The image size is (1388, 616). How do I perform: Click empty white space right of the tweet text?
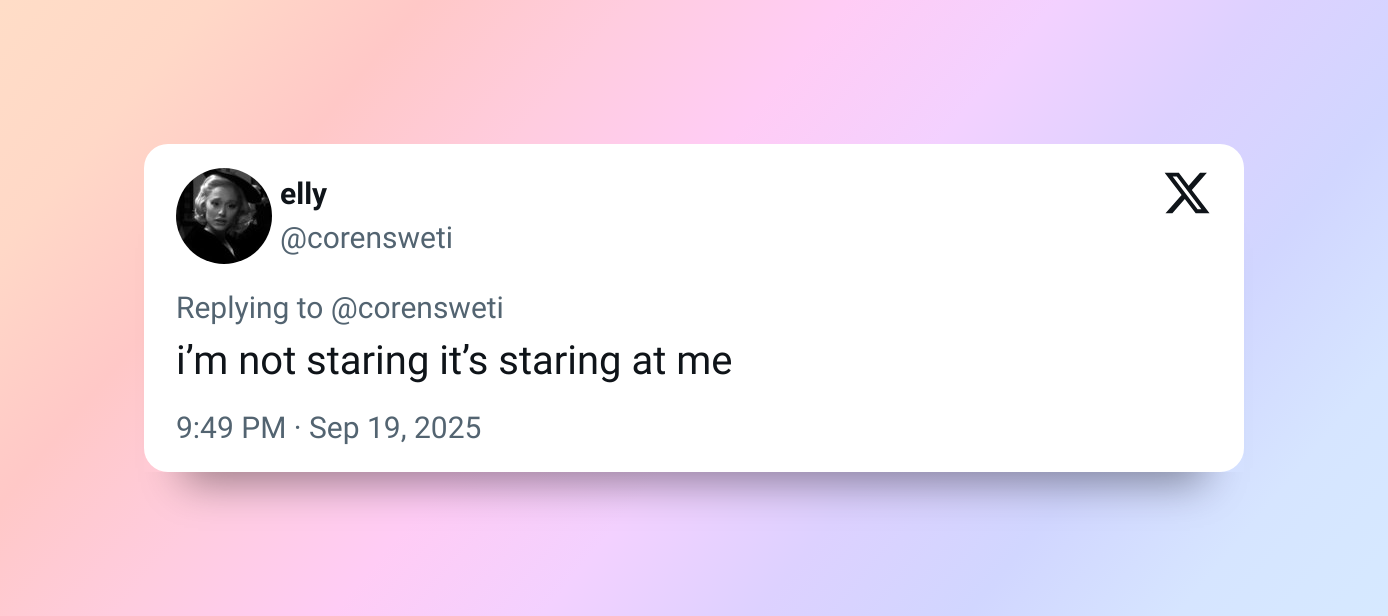click(x=950, y=362)
